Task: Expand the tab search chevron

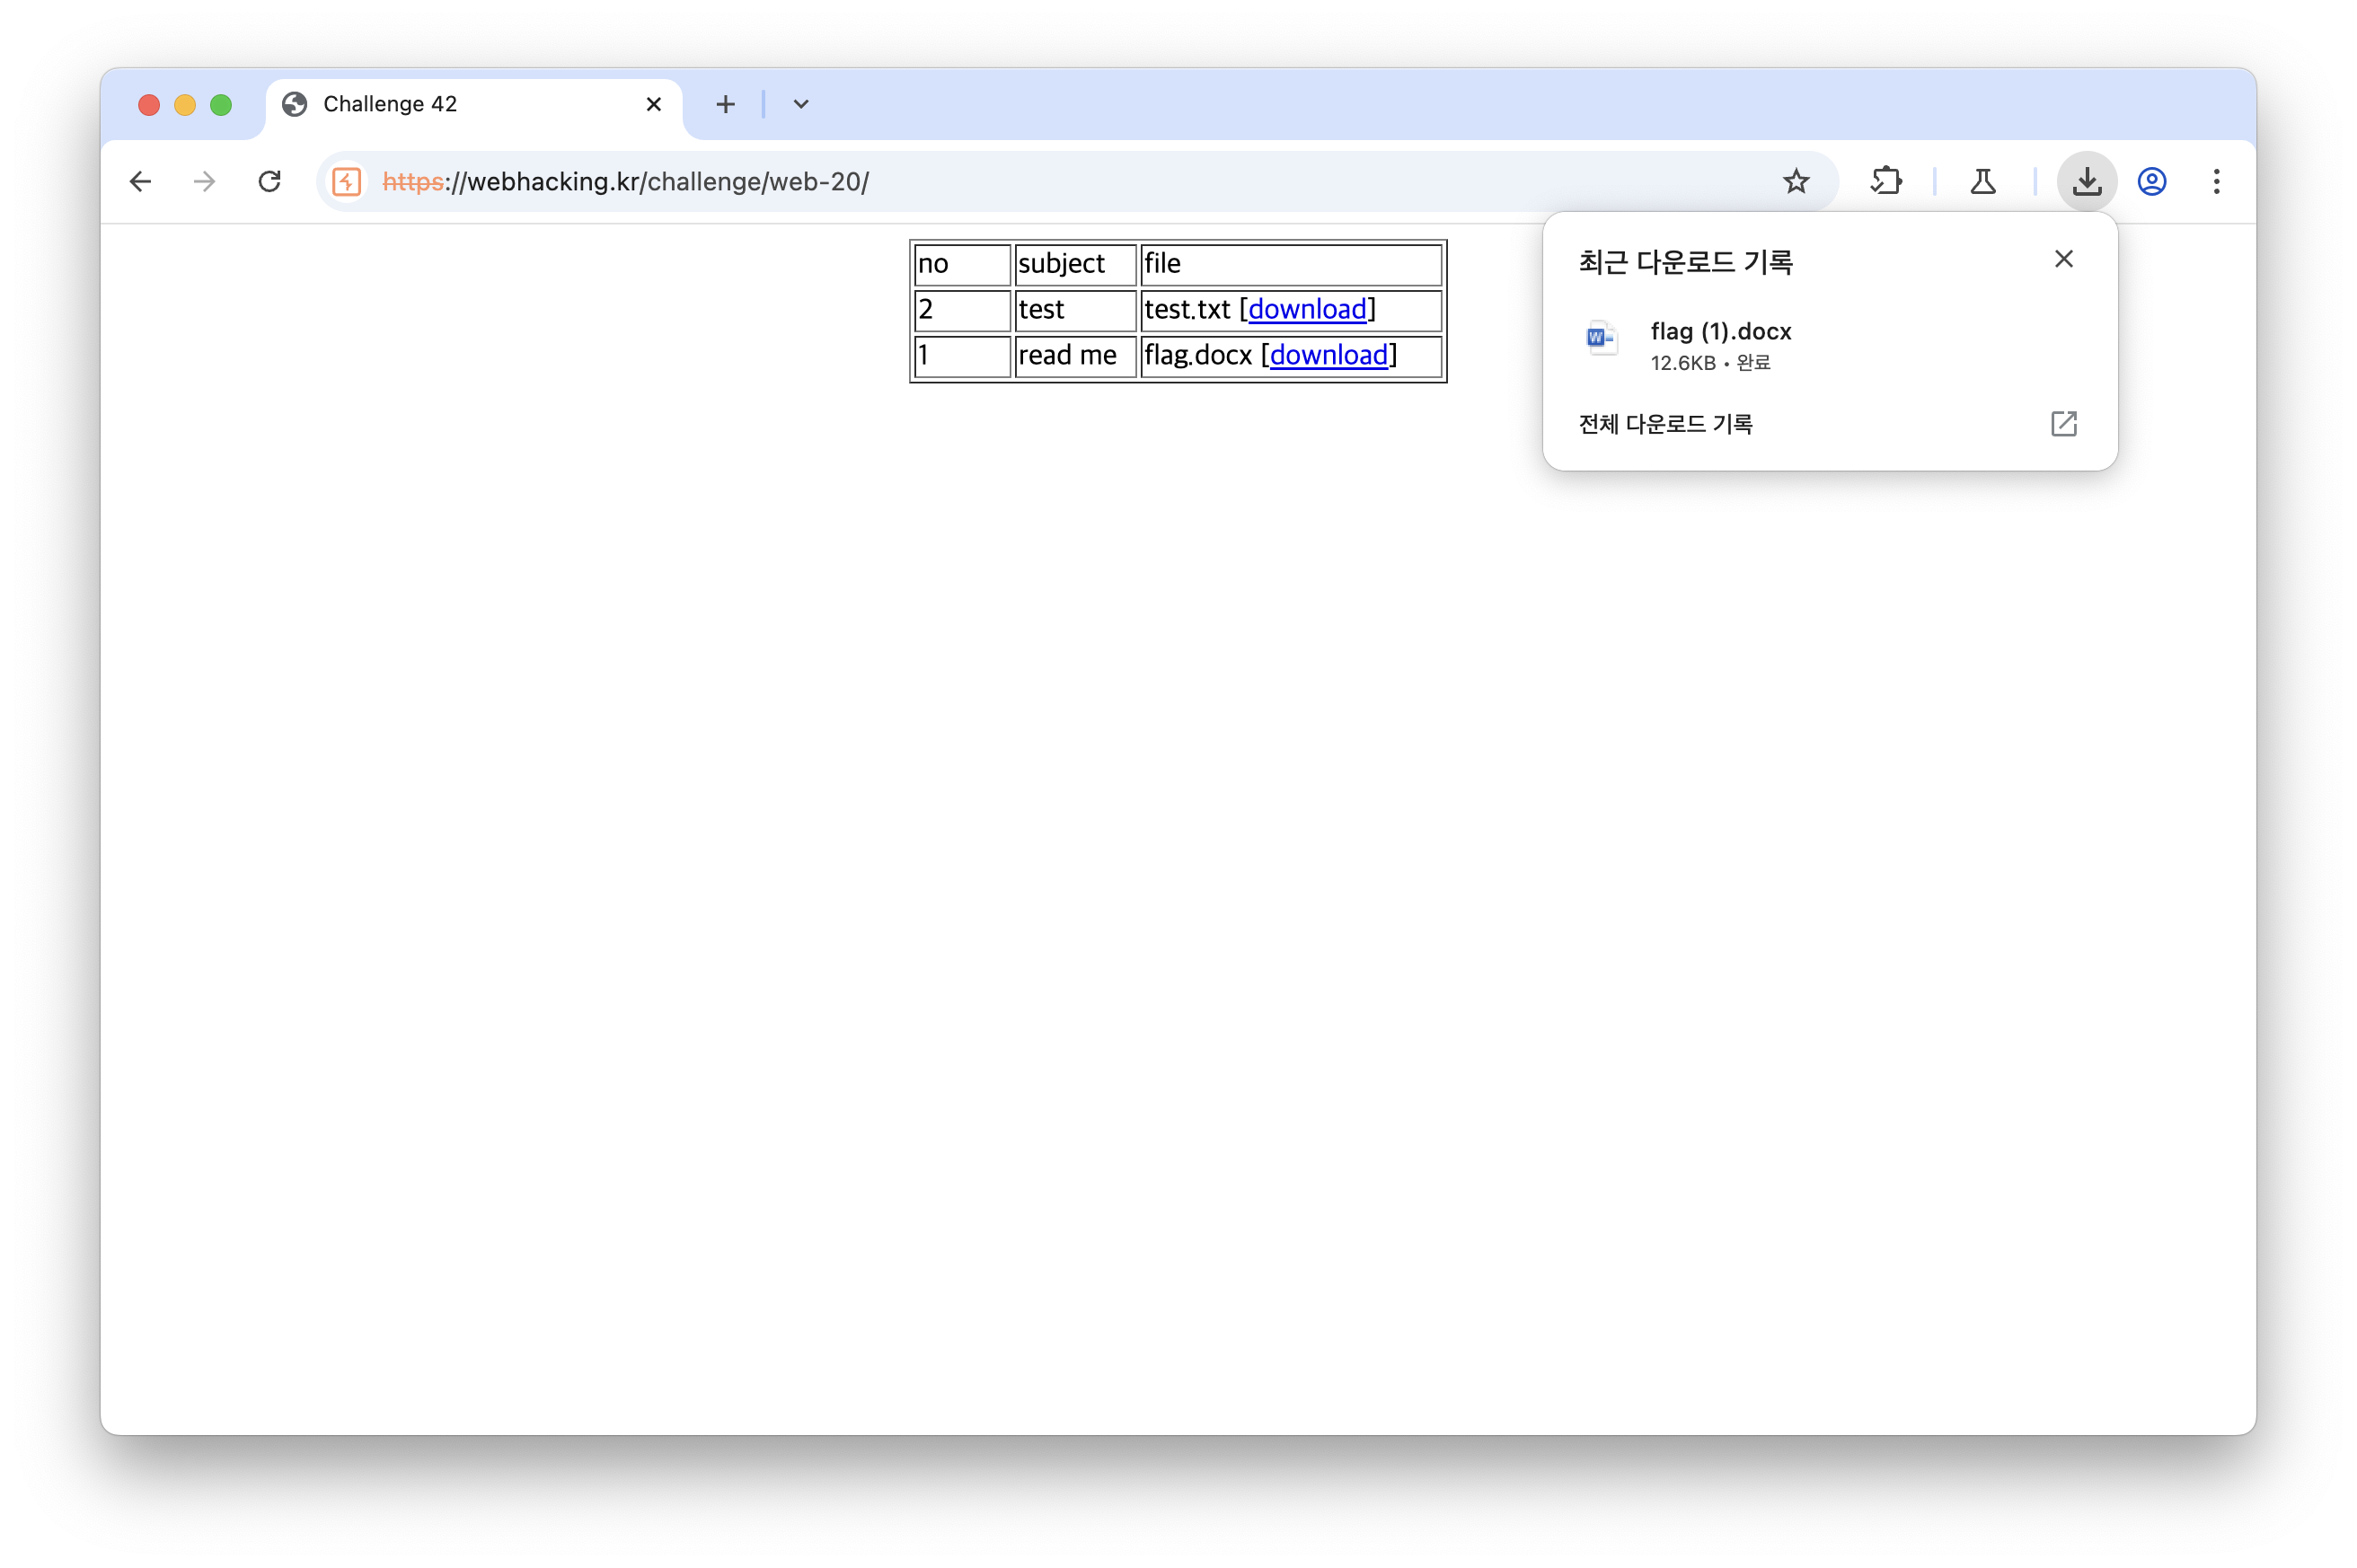Action: 800,104
